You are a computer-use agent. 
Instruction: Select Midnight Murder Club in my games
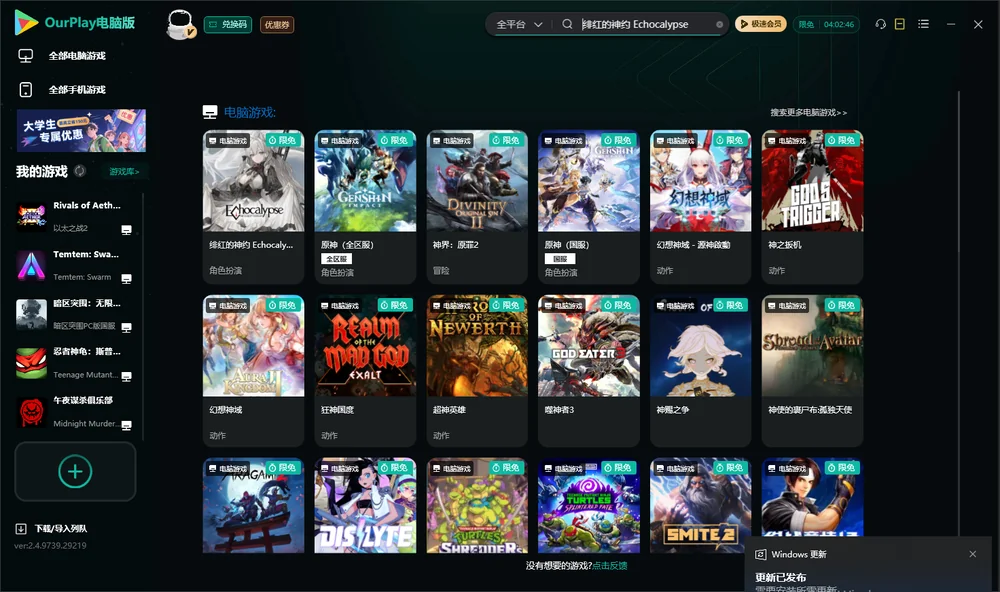[75, 412]
